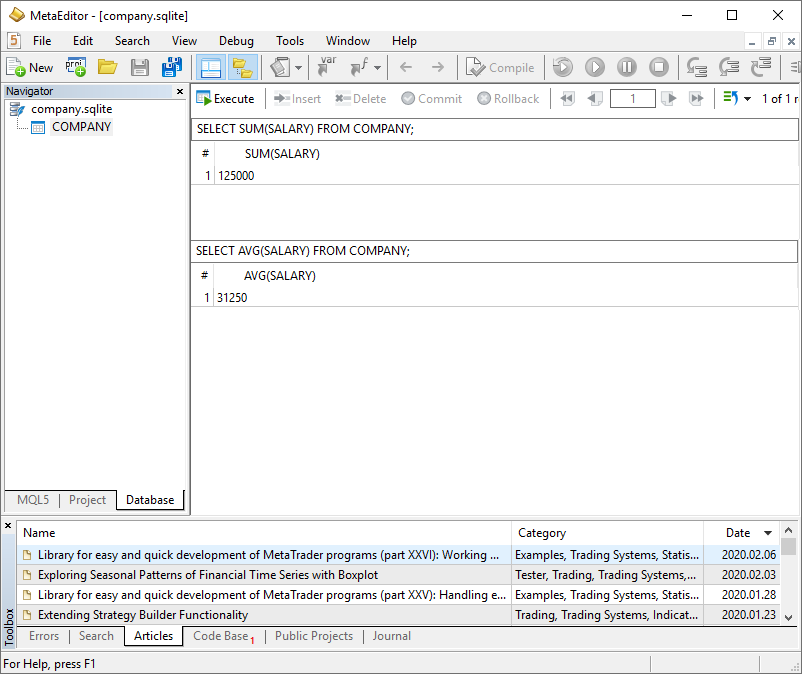802x674 pixels.
Task: Open file folder icon
Action: (x=107, y=68)
